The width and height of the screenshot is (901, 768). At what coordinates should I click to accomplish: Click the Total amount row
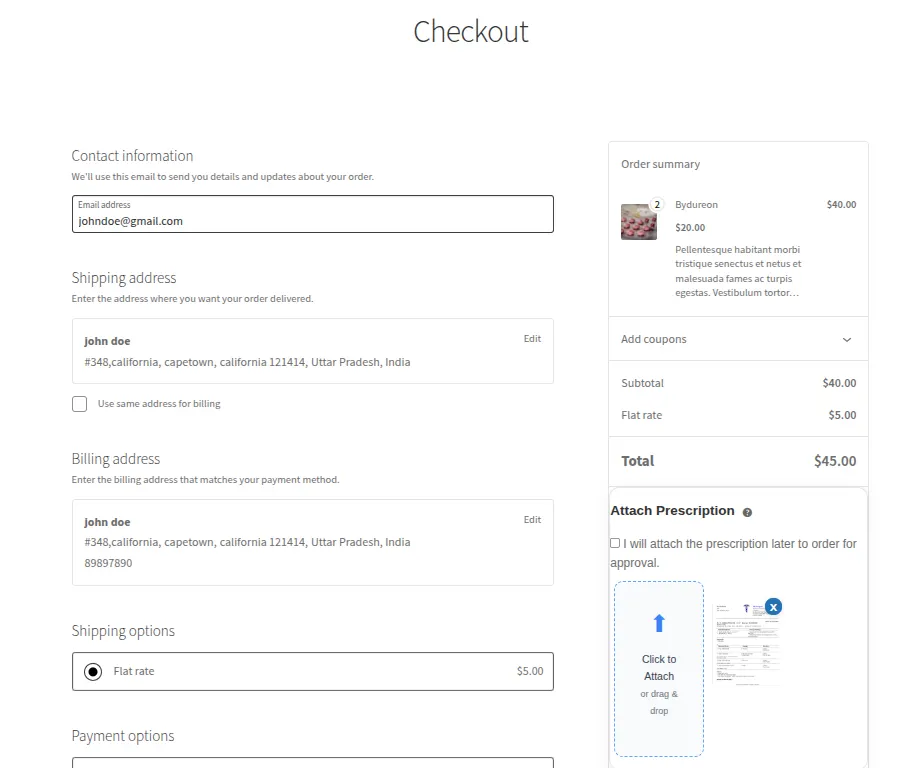pos(738,461)
